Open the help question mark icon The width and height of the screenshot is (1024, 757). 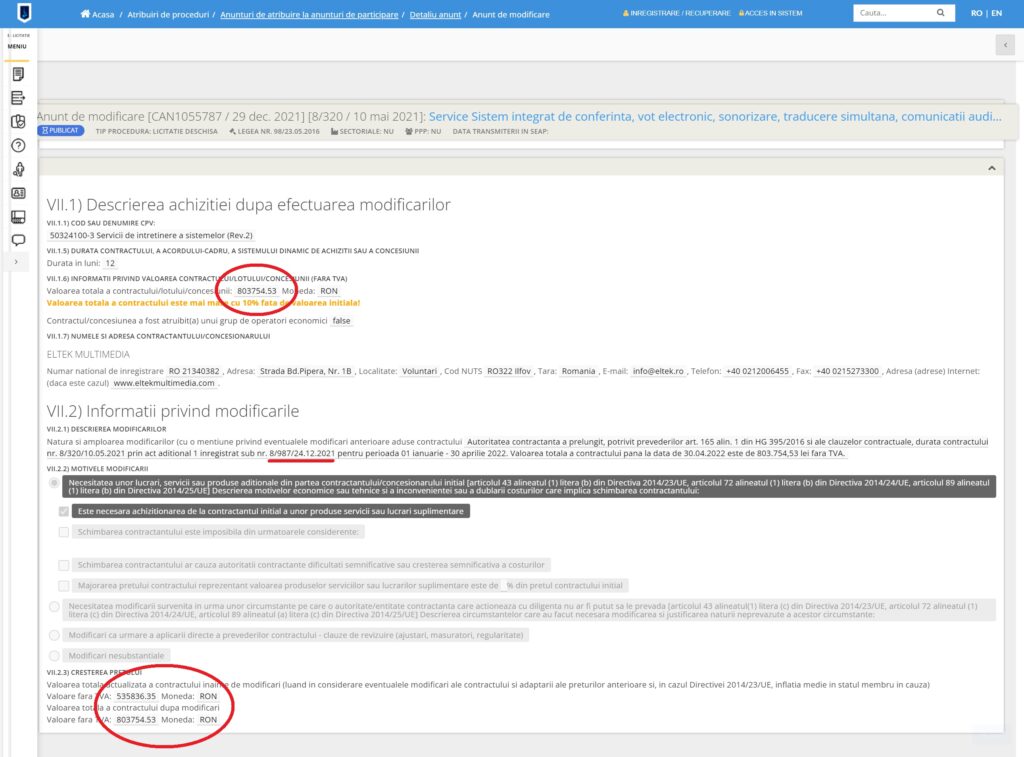pyautogui.click(x=18, y=146)
